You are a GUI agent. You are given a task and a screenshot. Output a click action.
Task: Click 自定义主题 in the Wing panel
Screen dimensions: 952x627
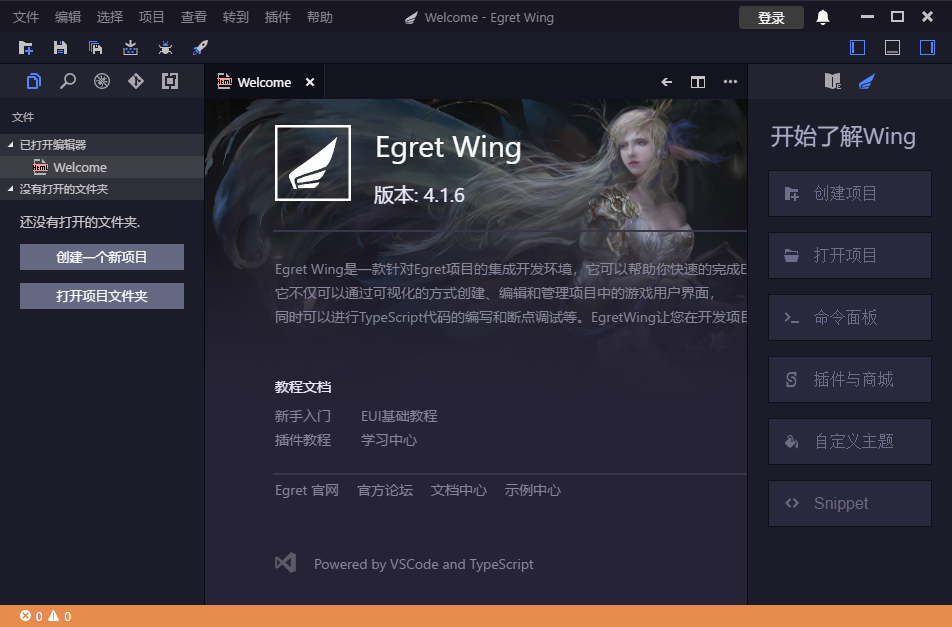[x=849, y=441]
